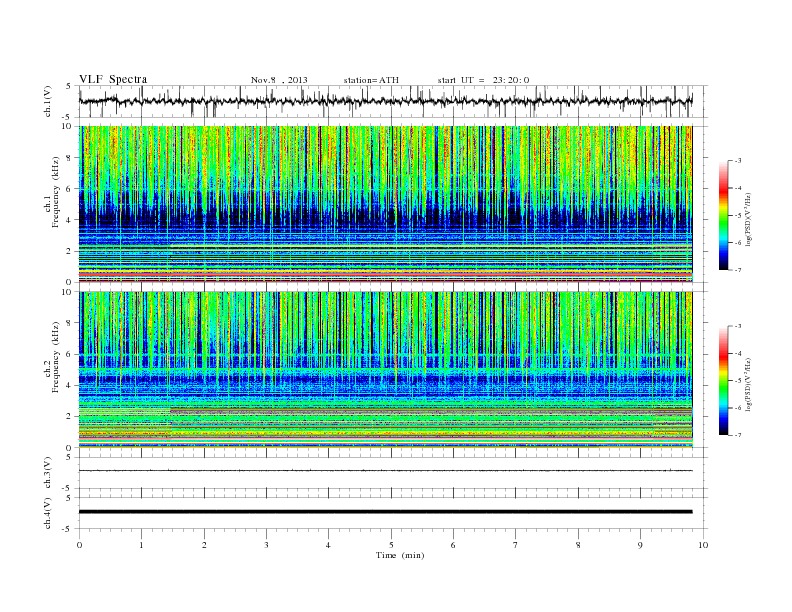This screenshot has height=612, width=792.
Task: Click the thick ch.4 voltage trace
Action: 386,512
